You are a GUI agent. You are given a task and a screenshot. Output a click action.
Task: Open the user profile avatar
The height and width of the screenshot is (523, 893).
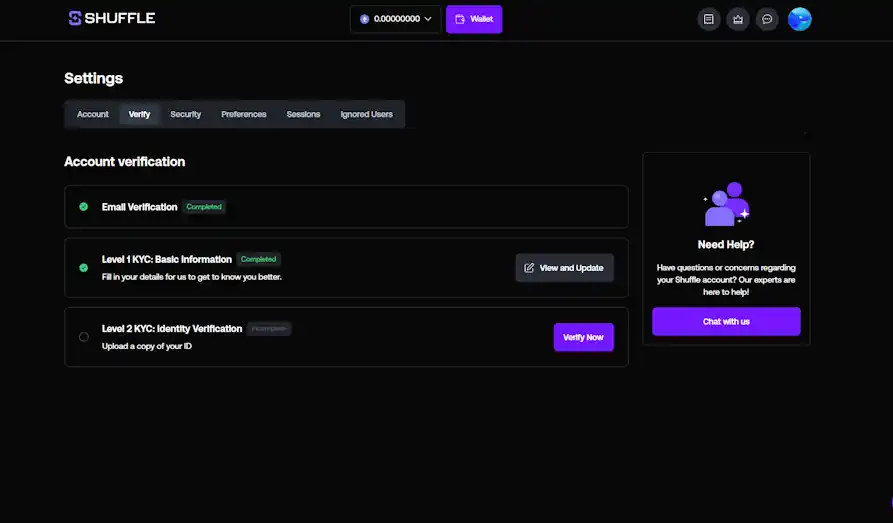point(799,19)
